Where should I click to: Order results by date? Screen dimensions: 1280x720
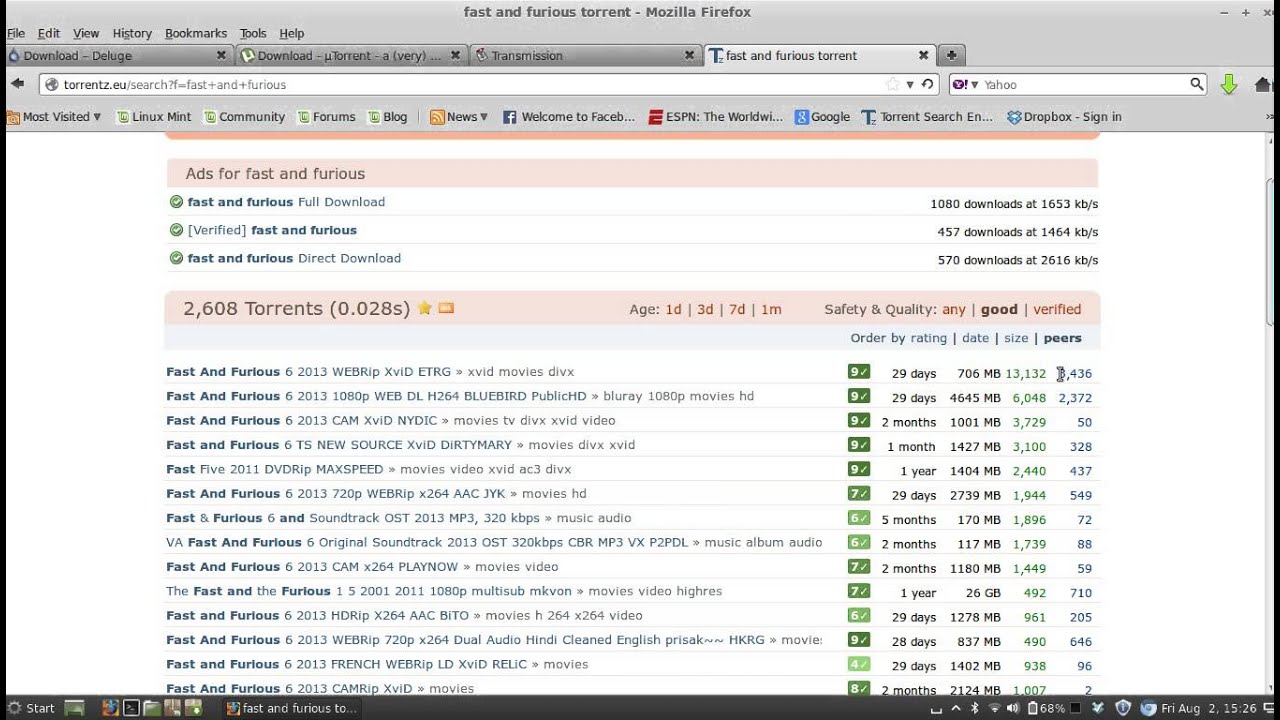coord(975,338)
